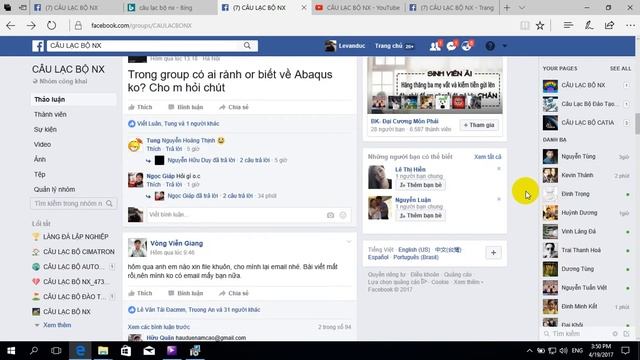The width and height of the screenshot is (640, 360).
Task: Click browser back arrow
Action: [11, 25]
